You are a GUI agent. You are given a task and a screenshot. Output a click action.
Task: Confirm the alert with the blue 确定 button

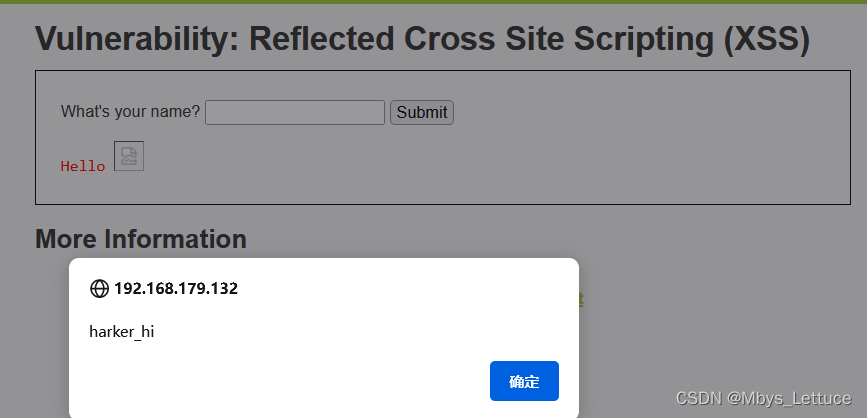pos(524,381)
